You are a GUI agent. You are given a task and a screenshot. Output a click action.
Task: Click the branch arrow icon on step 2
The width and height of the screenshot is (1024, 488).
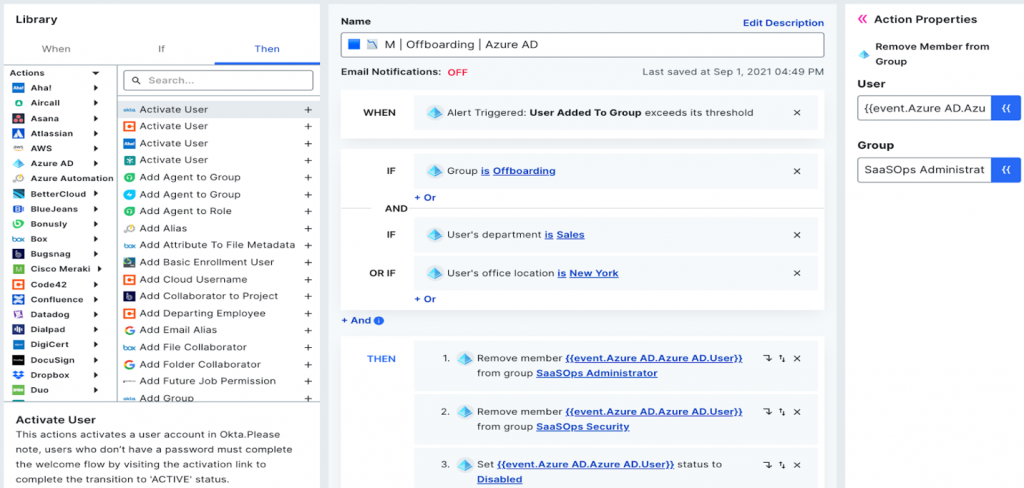767,411
